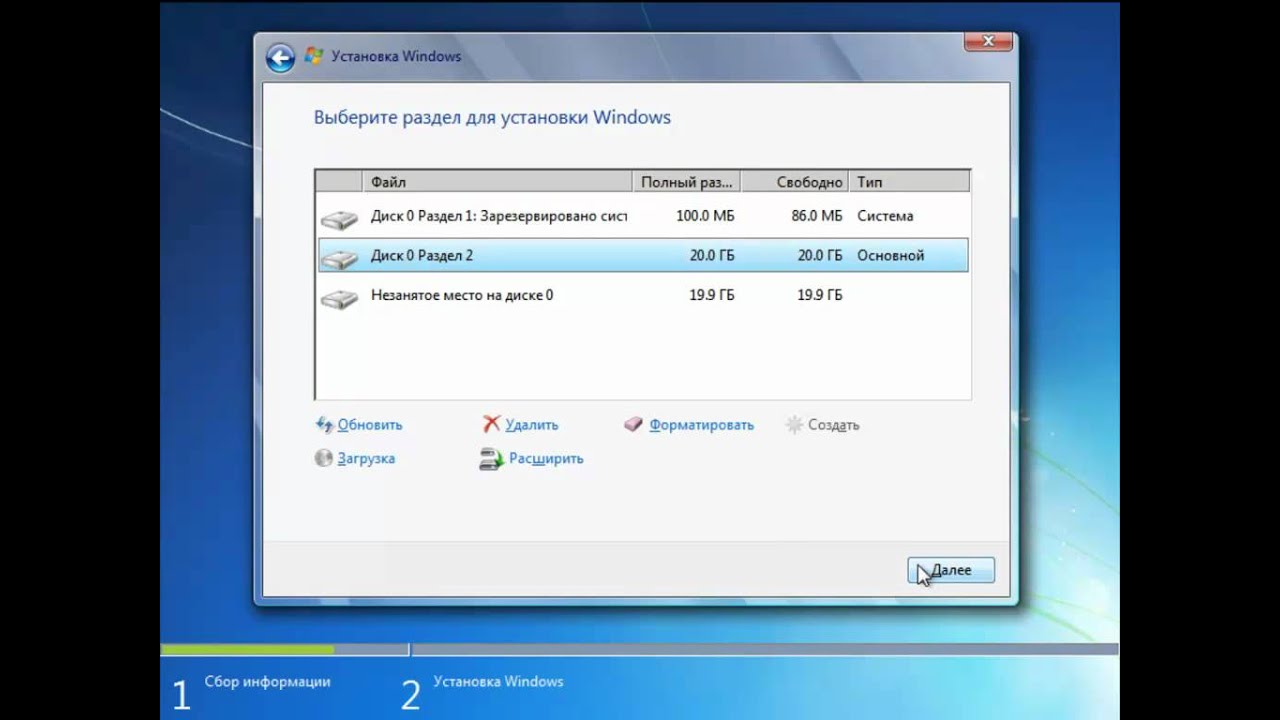1280x720 pixels.
Task: Select Незанятое место на диске 0
Action: [643, 295]
